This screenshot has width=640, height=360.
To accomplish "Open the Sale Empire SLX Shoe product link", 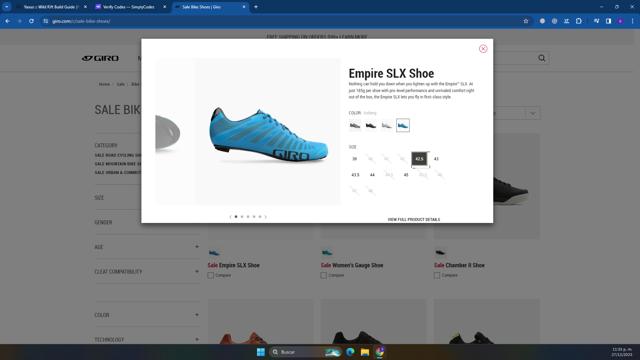I will pyautogui.click(x=233, y=265).
